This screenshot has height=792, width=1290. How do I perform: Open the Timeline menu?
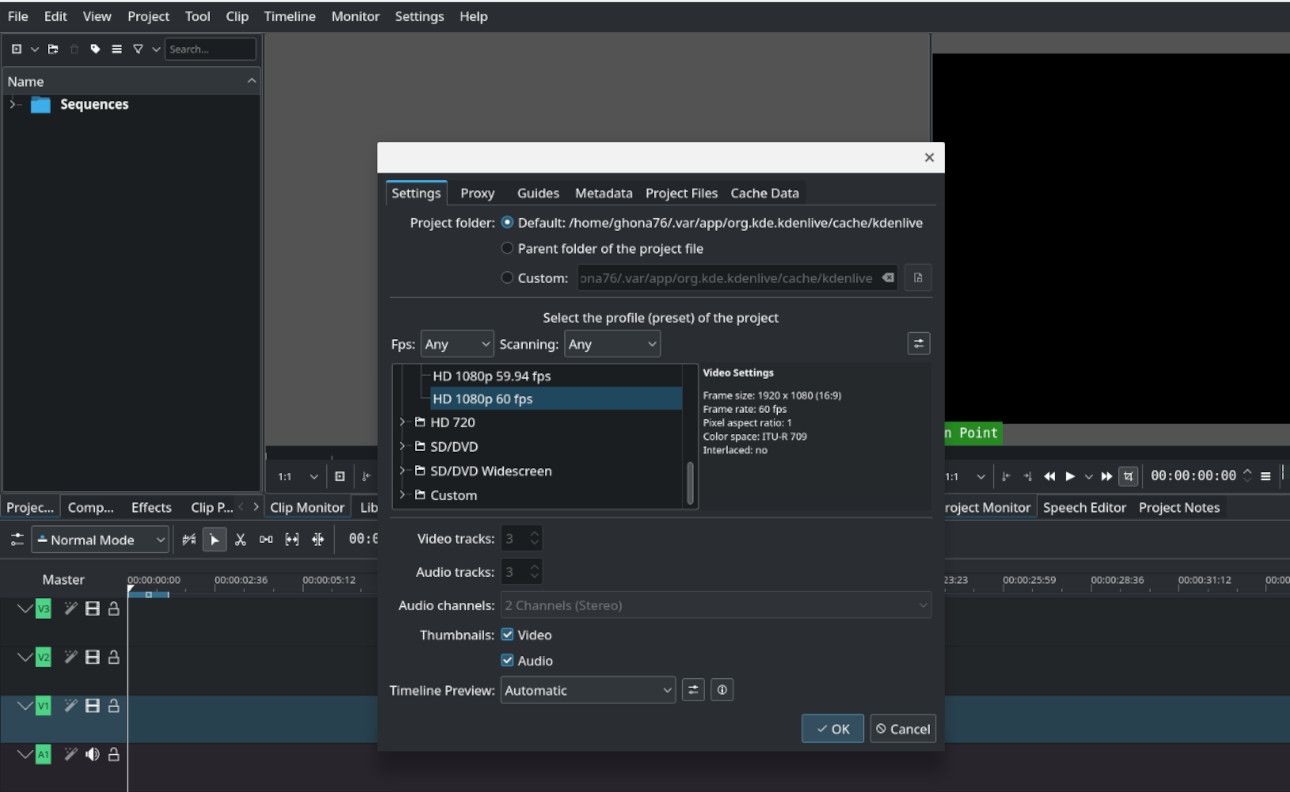[289, 16]
